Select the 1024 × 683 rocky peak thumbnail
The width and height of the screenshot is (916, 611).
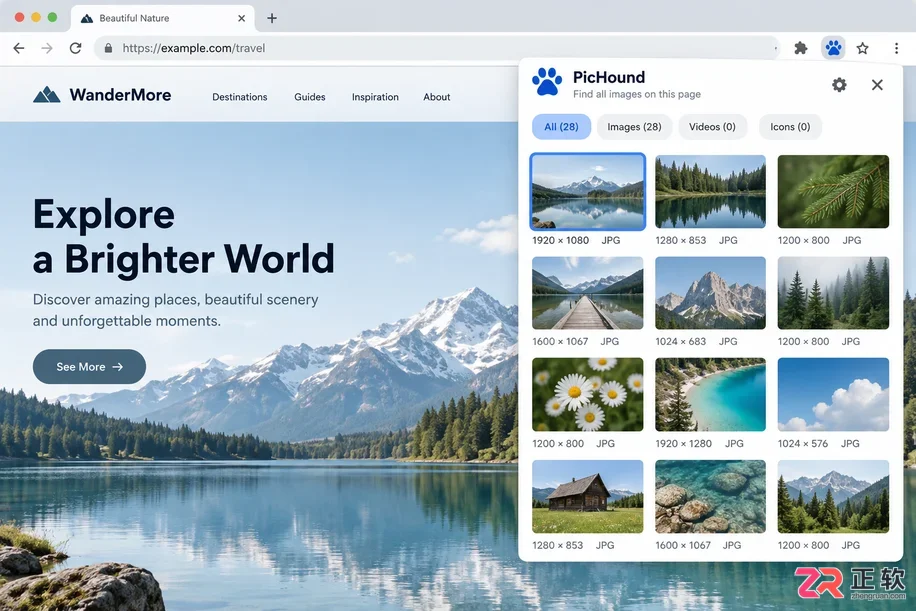coord(710,293)
